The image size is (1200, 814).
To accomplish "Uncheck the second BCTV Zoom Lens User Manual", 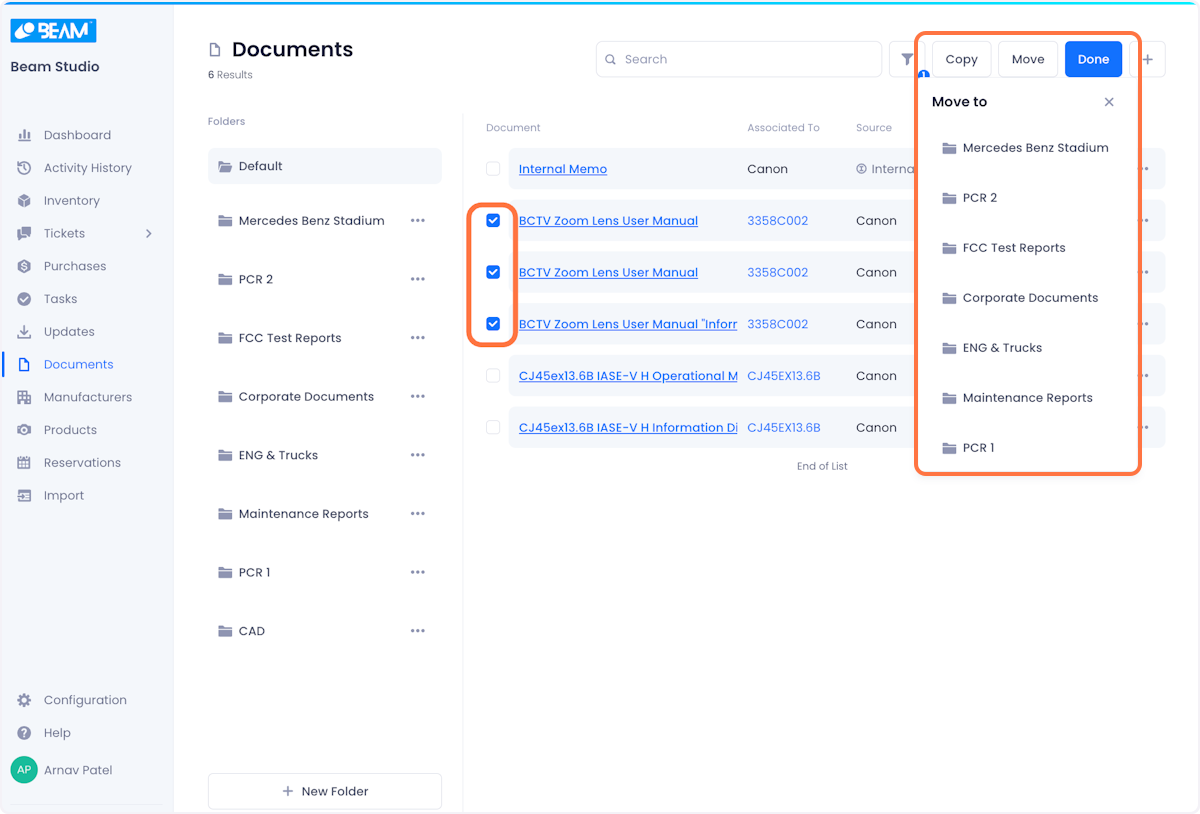I will pos(493,272).
